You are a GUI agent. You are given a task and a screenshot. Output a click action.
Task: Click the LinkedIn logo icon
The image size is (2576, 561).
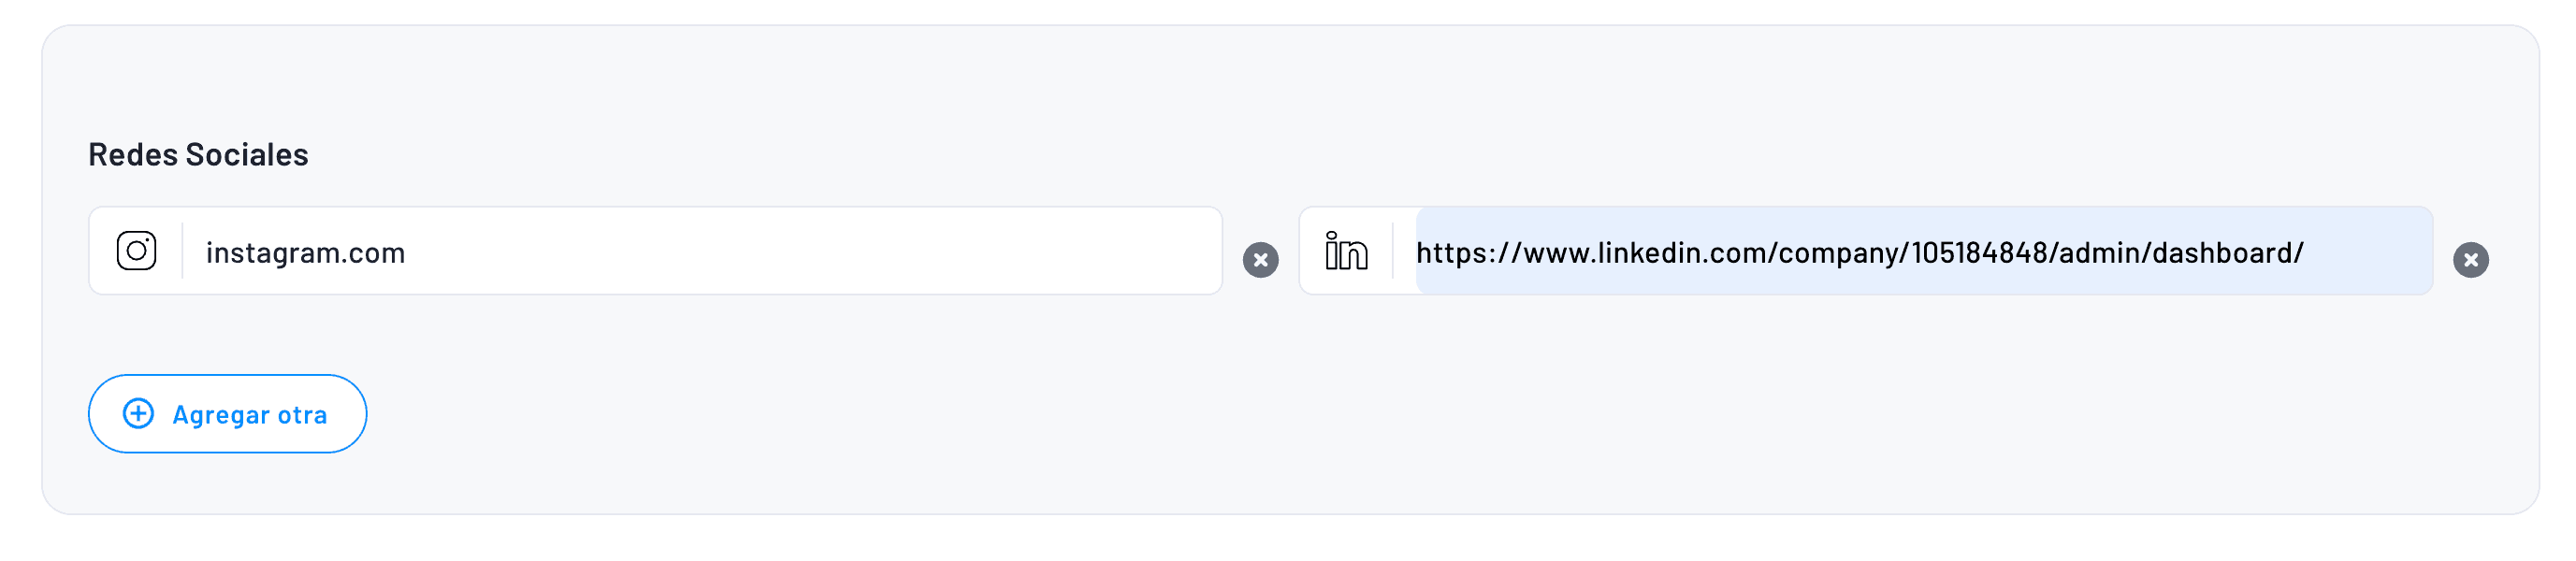point(1346,251)
